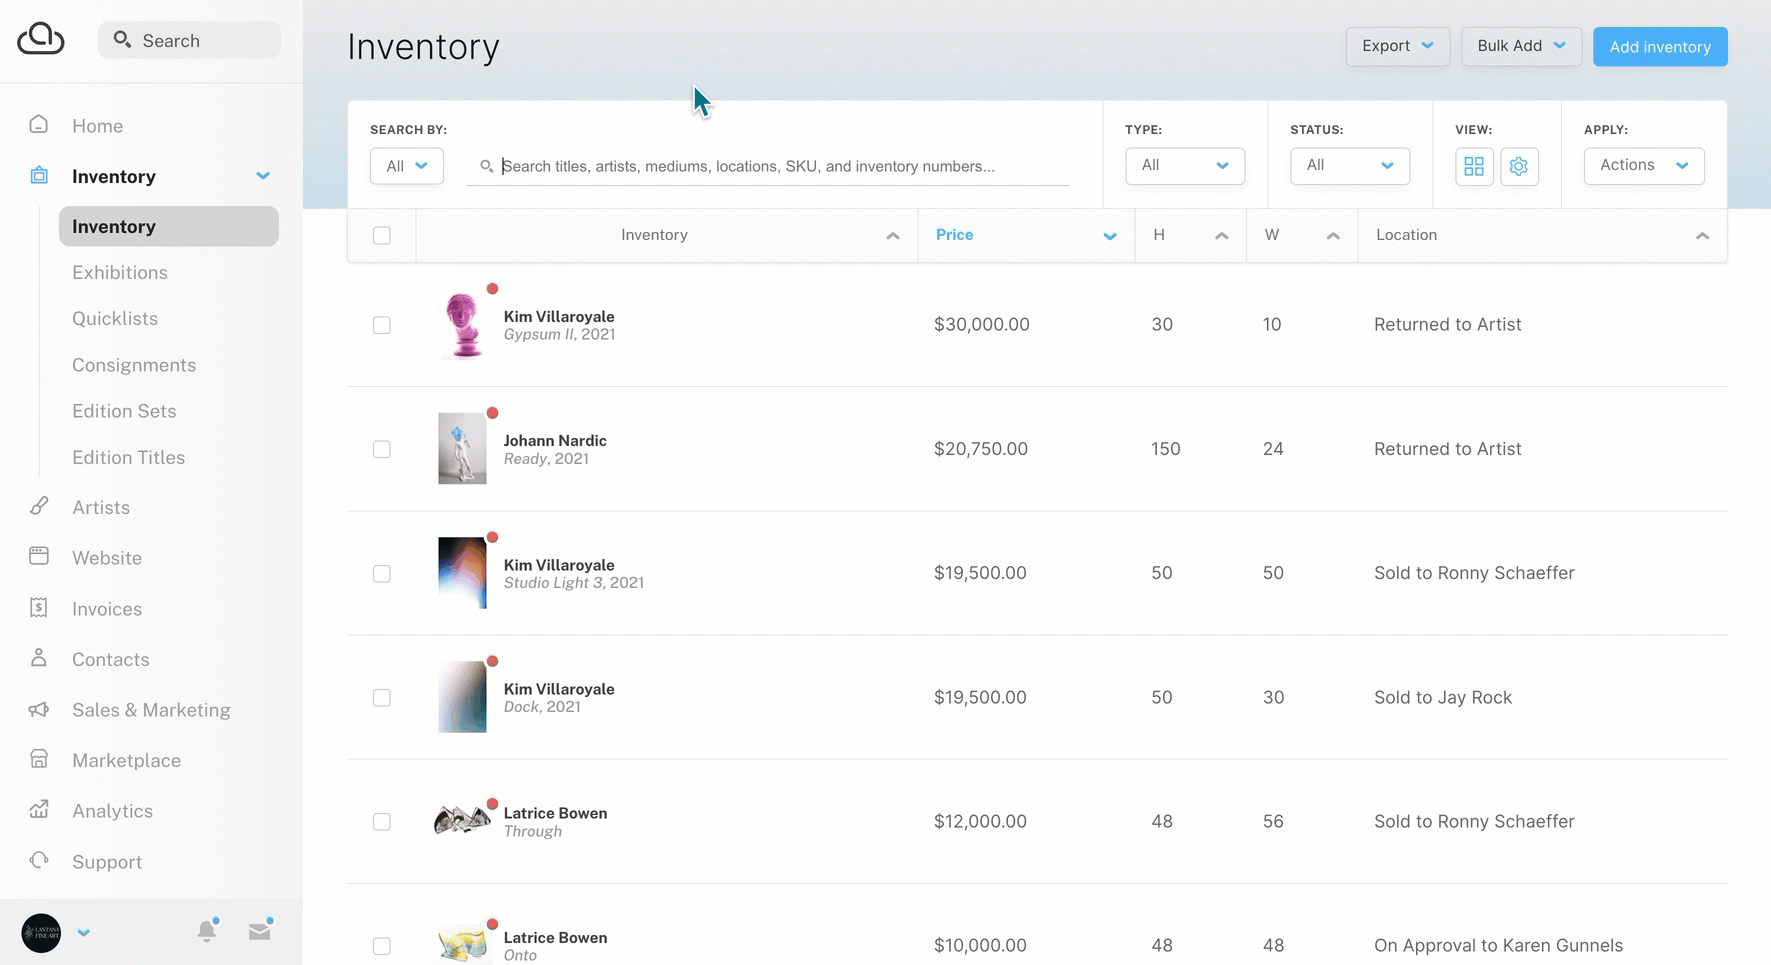Open notifications bell icon
Image resolution: width=1771 pixels, height=965 pixels.
[x=207, y=931]
